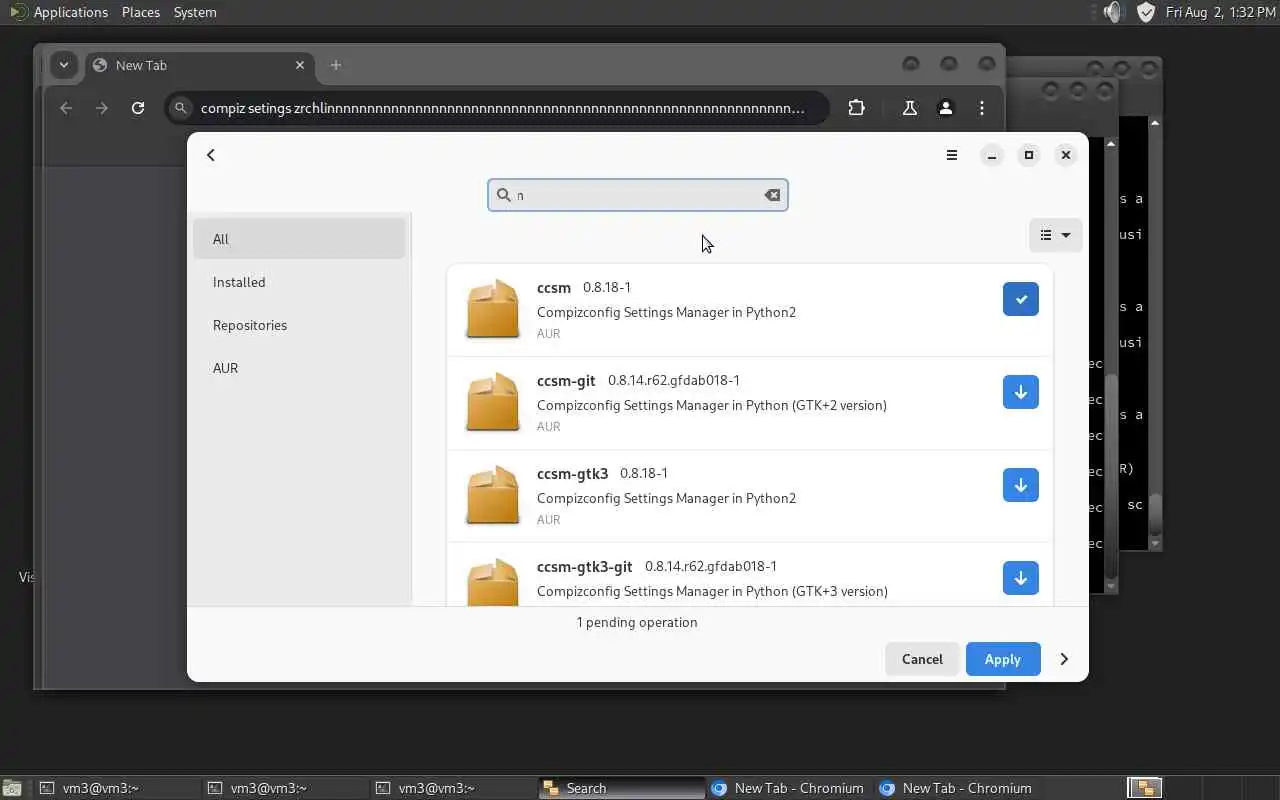Open the list view sort dropdown
Screen dimensions: 1280x800
coord(1055,235)
